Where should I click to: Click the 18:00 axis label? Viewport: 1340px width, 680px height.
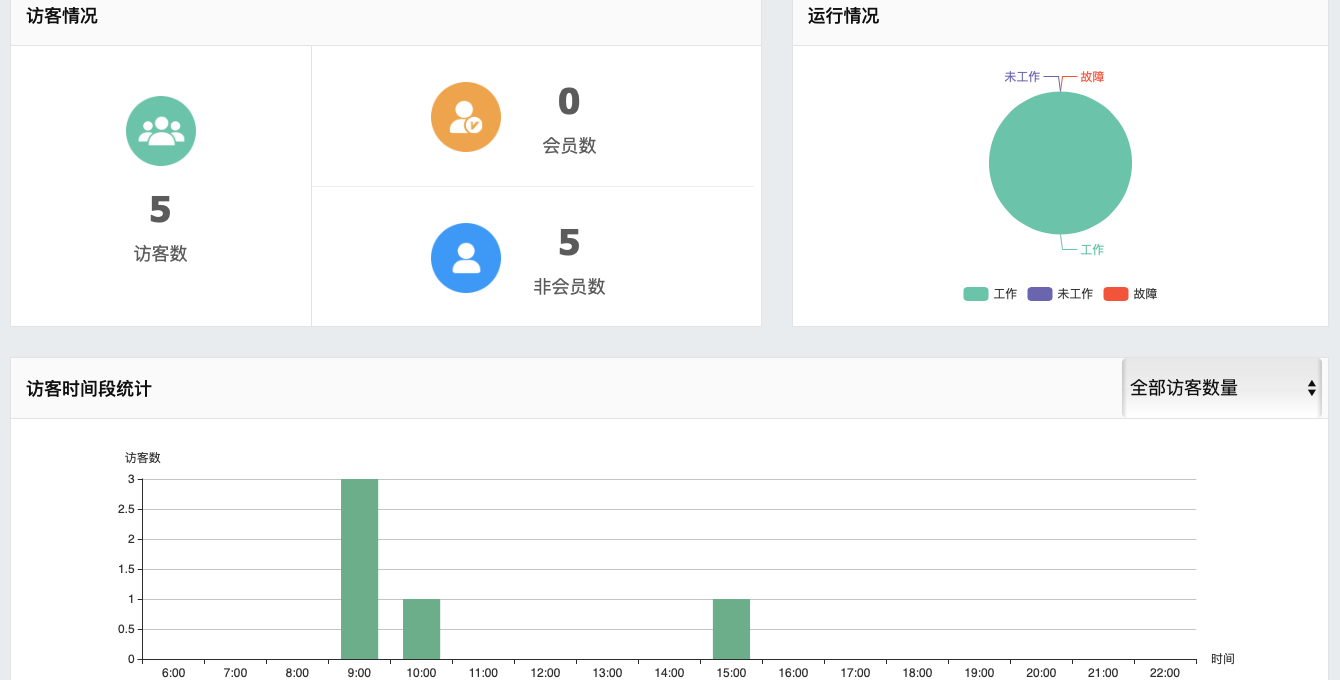(x=917, y=673)
